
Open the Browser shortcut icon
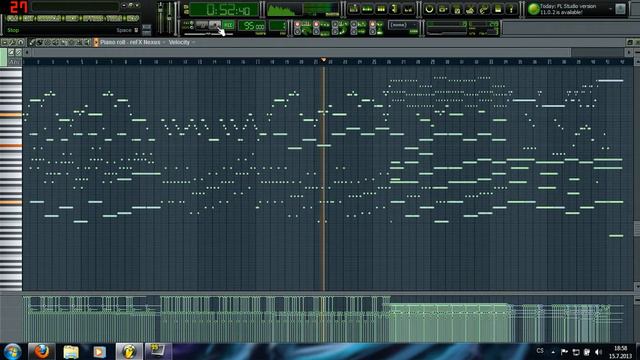(x=394, y=9)
